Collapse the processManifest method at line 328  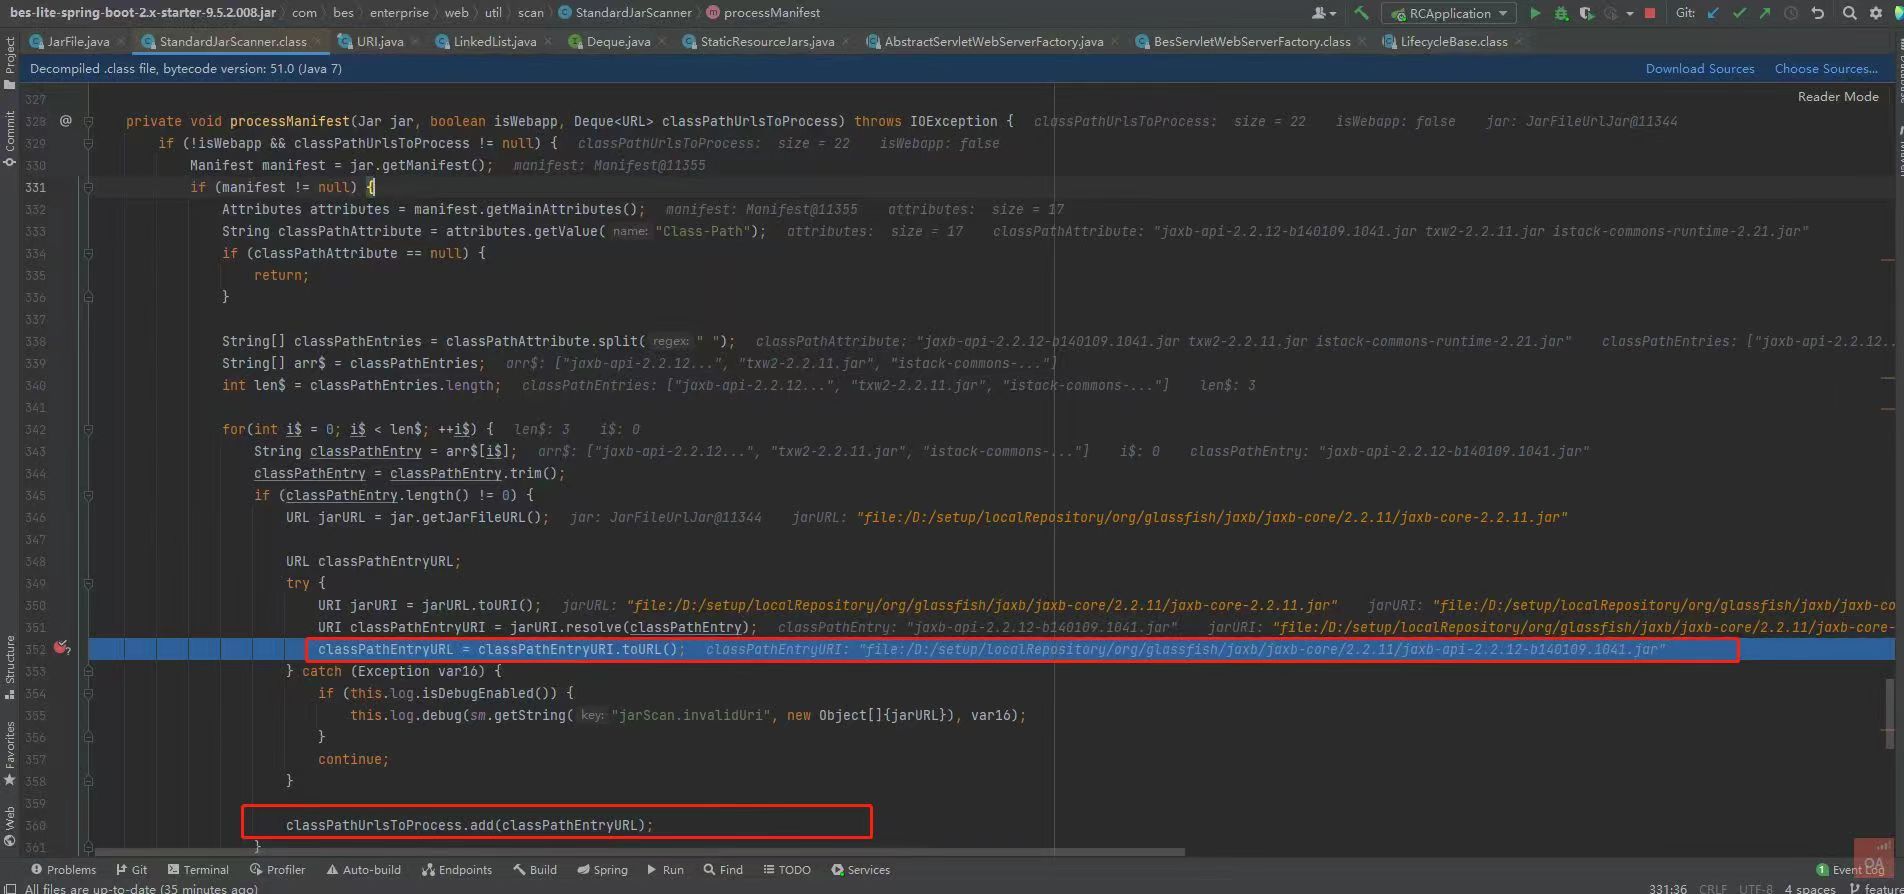point(88,121)
